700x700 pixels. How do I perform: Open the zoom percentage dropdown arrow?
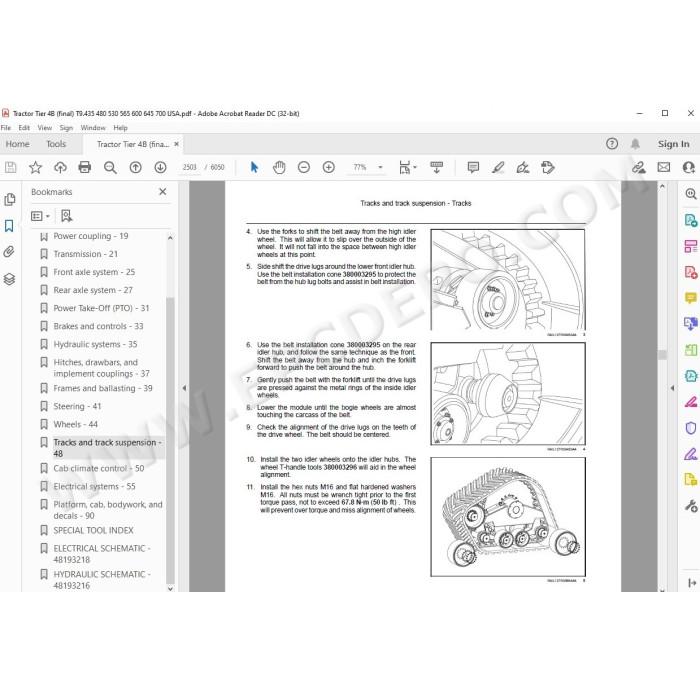pos(380,167)
